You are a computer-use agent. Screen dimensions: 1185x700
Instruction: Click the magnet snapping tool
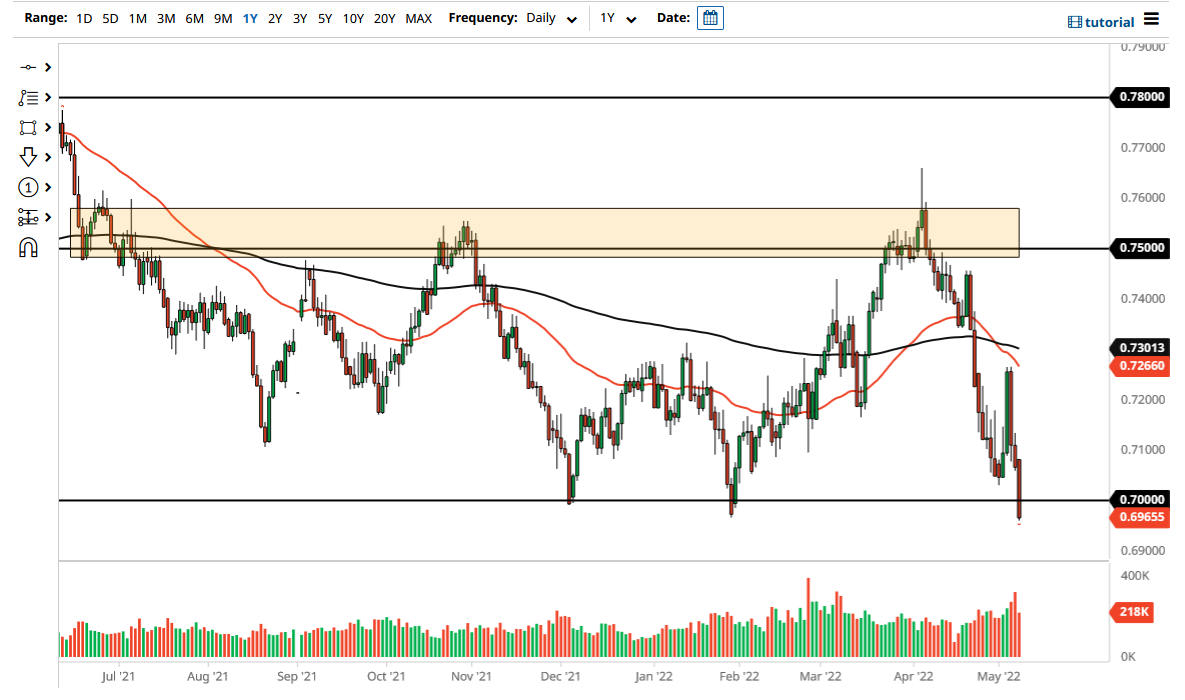click(x=28, y=246)
